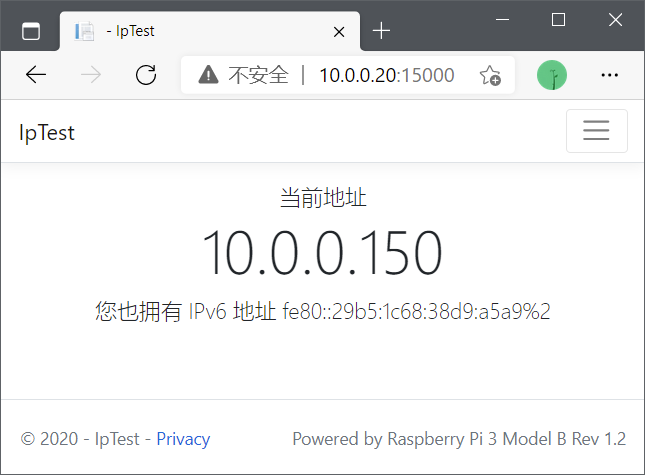Viewport: 645px width, 475px height.
Task: Click the © 2020 - IpTest footer text
Action: tap(80, 439)
